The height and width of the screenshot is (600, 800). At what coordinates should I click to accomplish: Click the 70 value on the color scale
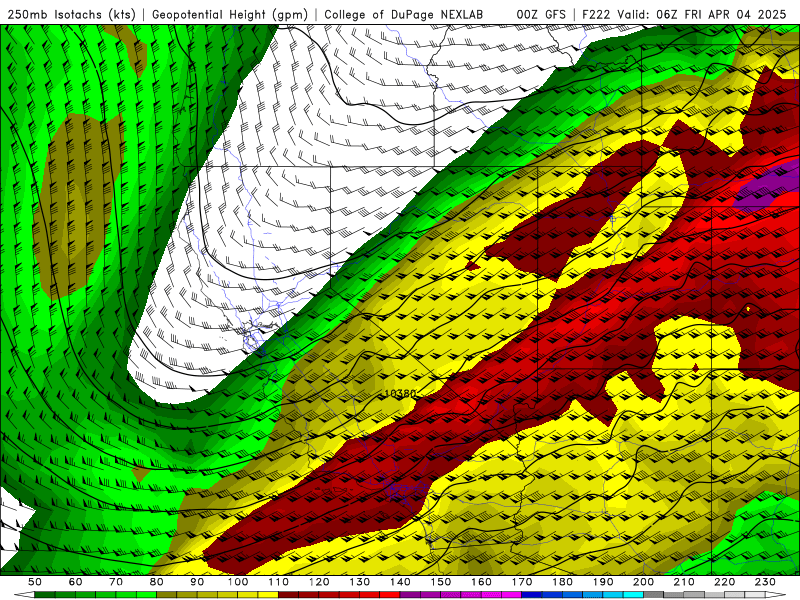click(x=116, y=582)
